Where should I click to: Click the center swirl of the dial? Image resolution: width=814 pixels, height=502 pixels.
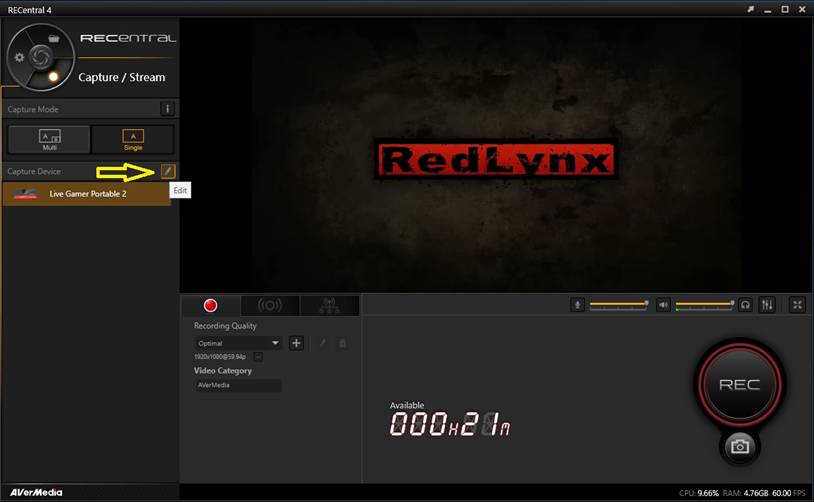coord(40,57)
